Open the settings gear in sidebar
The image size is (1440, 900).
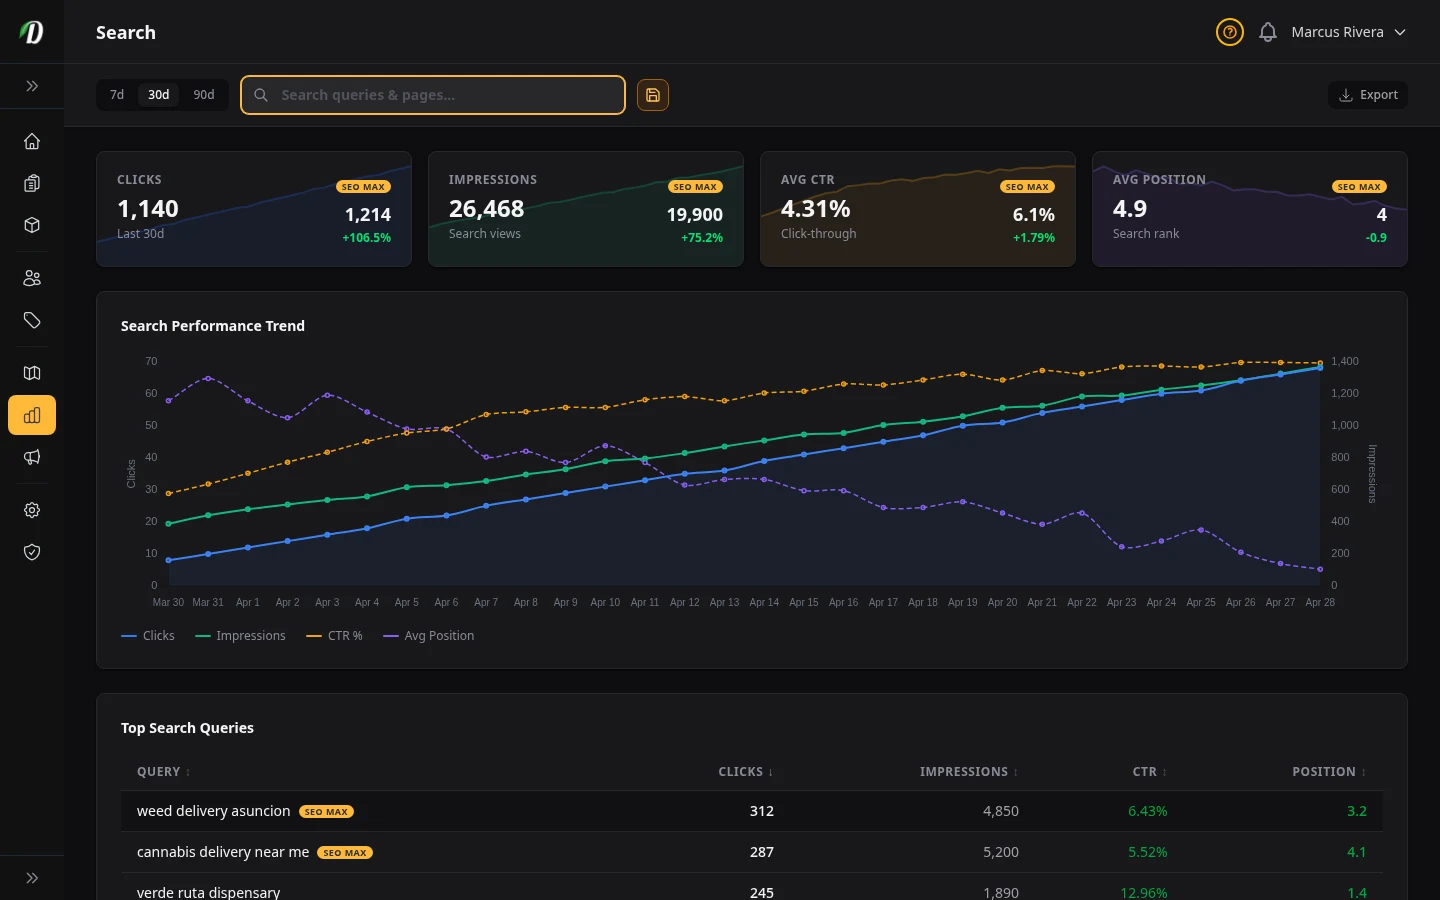pos(32,510)
